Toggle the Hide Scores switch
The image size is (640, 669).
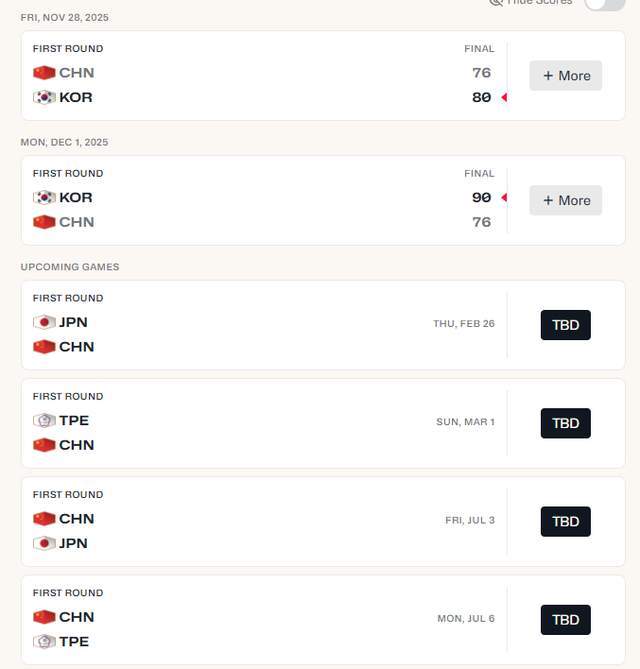(x=604, y=3)
